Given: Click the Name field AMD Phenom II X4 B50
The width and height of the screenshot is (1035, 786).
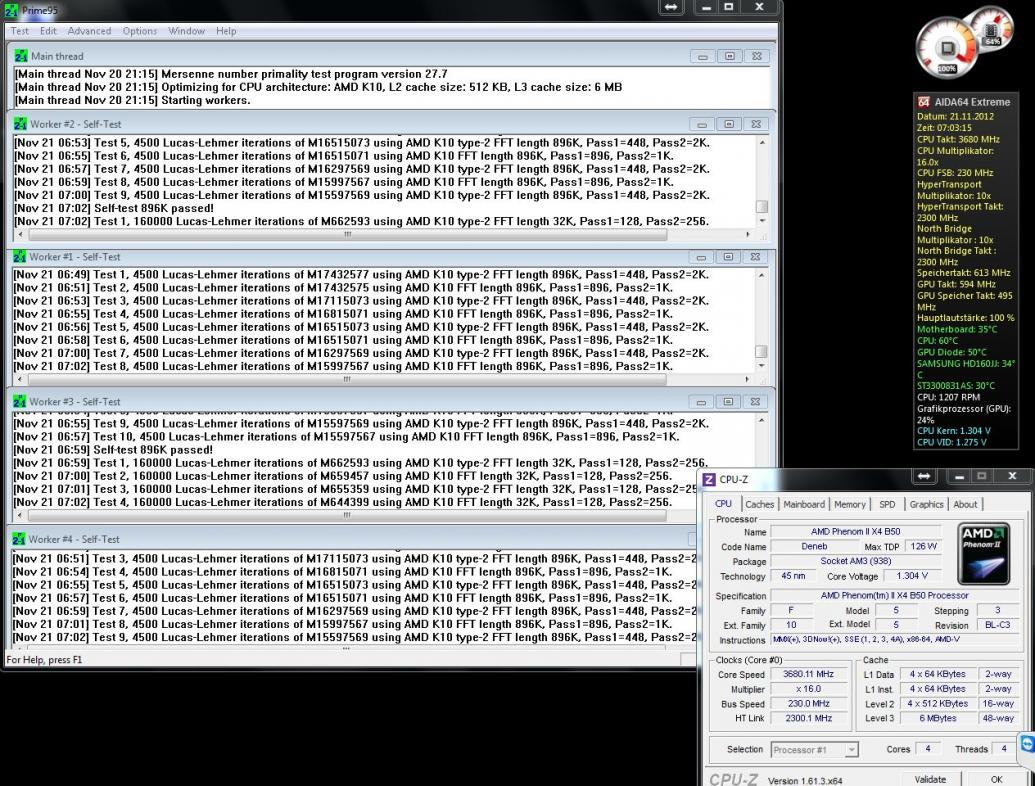Looking at the screenshot, I should tap(855, 531).
